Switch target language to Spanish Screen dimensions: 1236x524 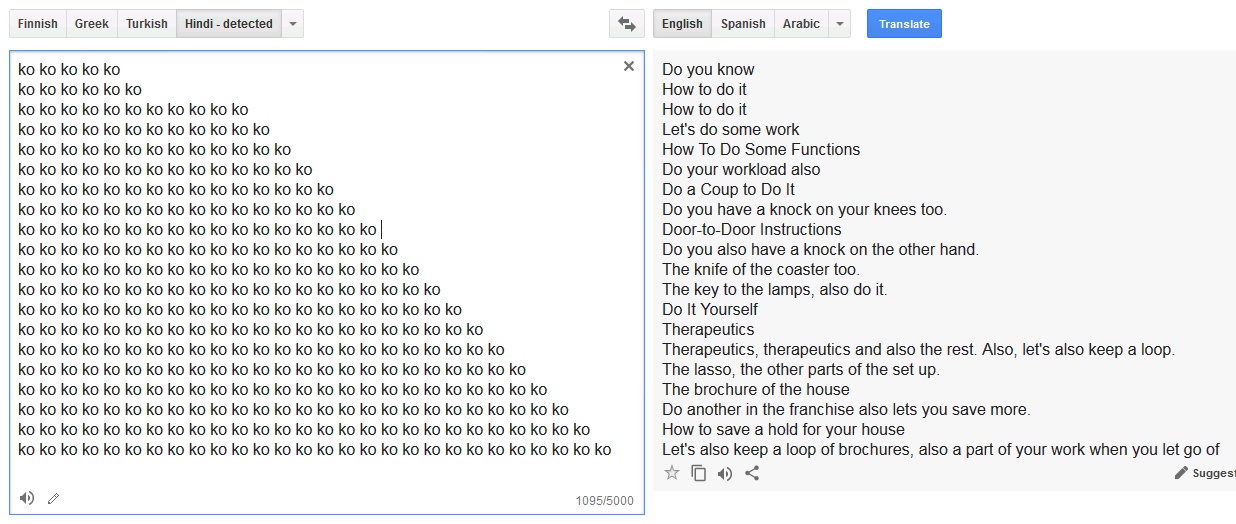(743, 24)
